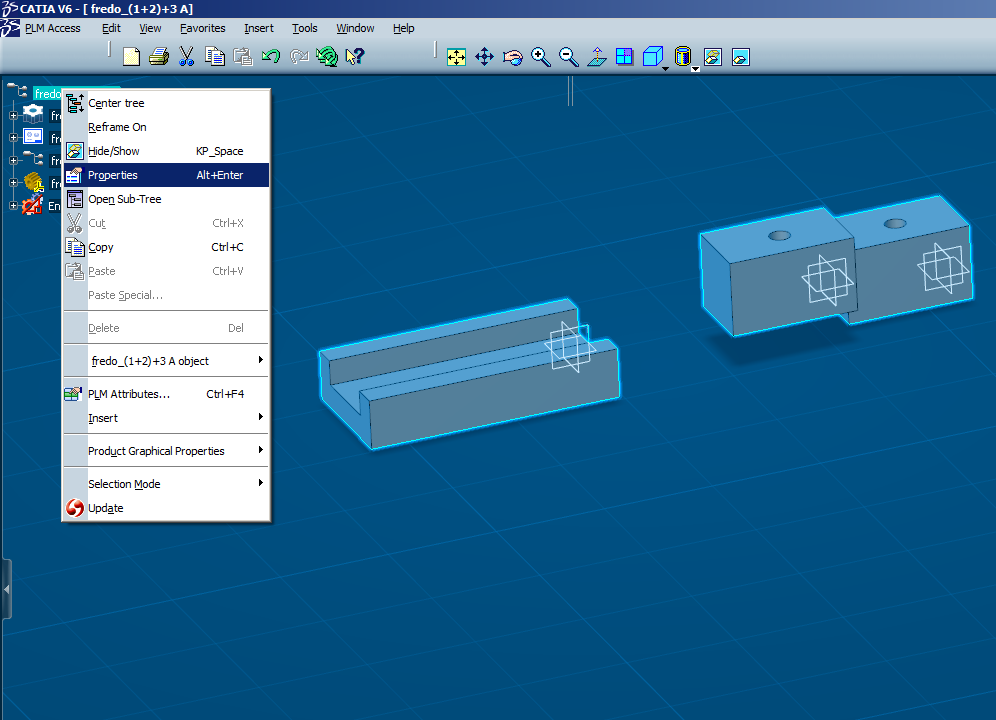
Task: Open the View menu
Action: coord(151,29)
